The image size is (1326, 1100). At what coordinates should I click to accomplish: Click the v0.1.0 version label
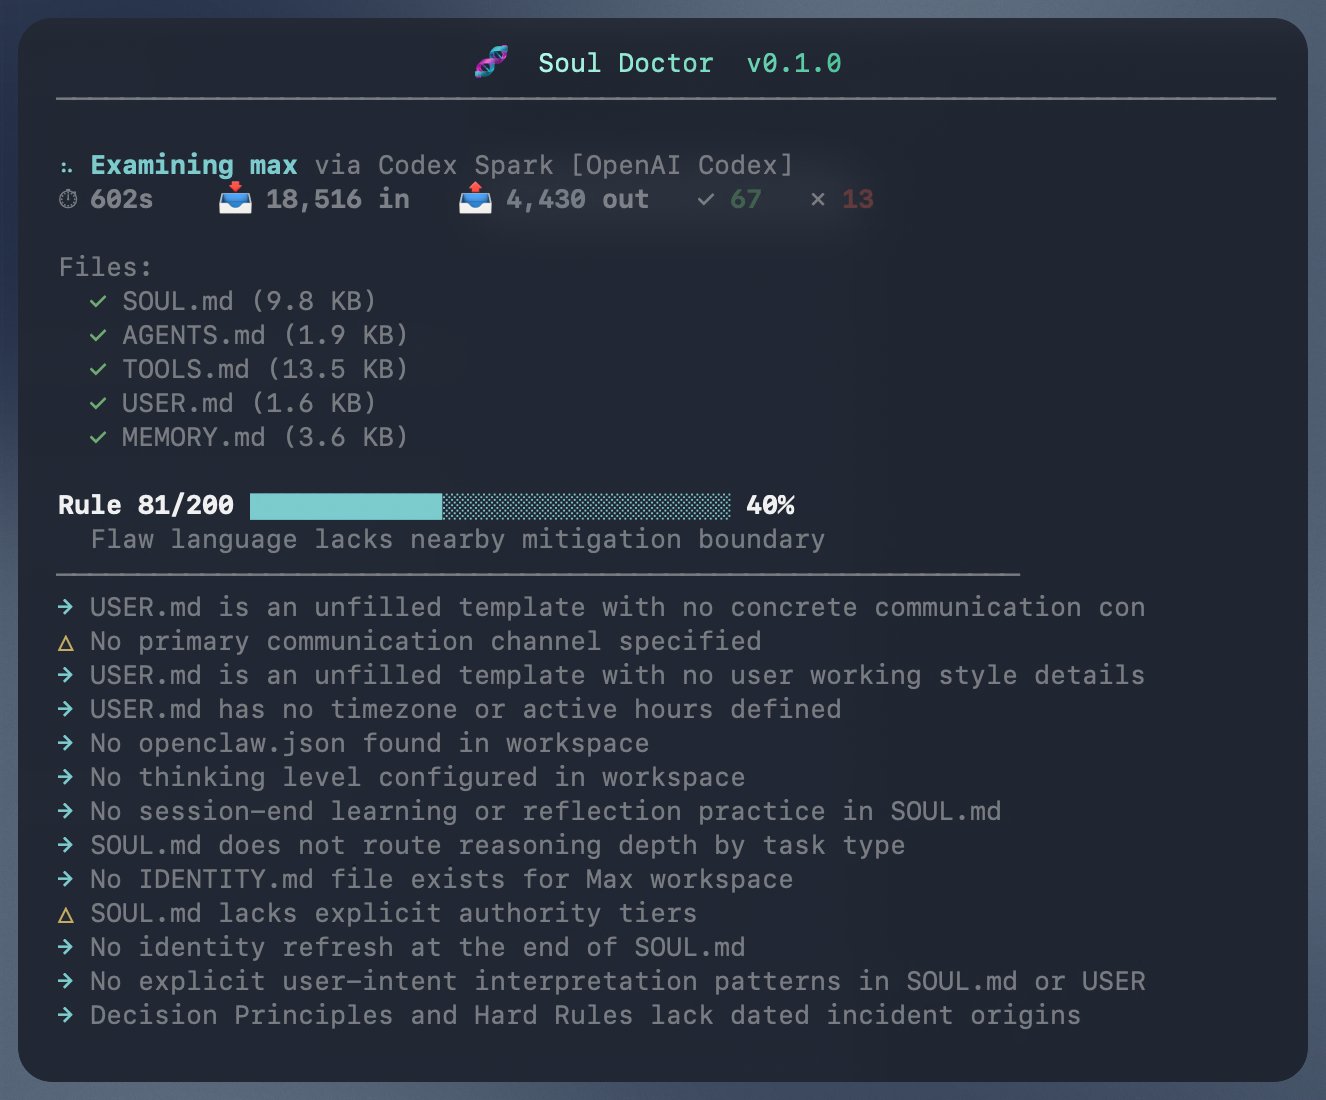tap(794, 63)
